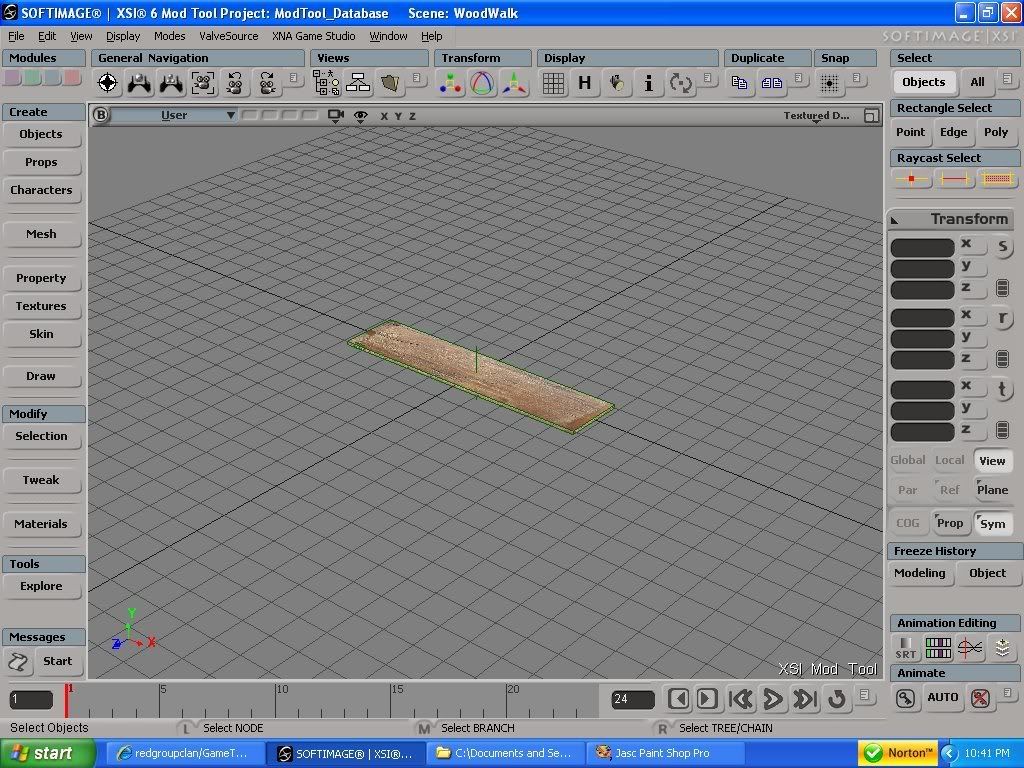This screenshot has width=1024, height=768.
Task: Expand Select panel options menu icon
Action: point(1008,78)
